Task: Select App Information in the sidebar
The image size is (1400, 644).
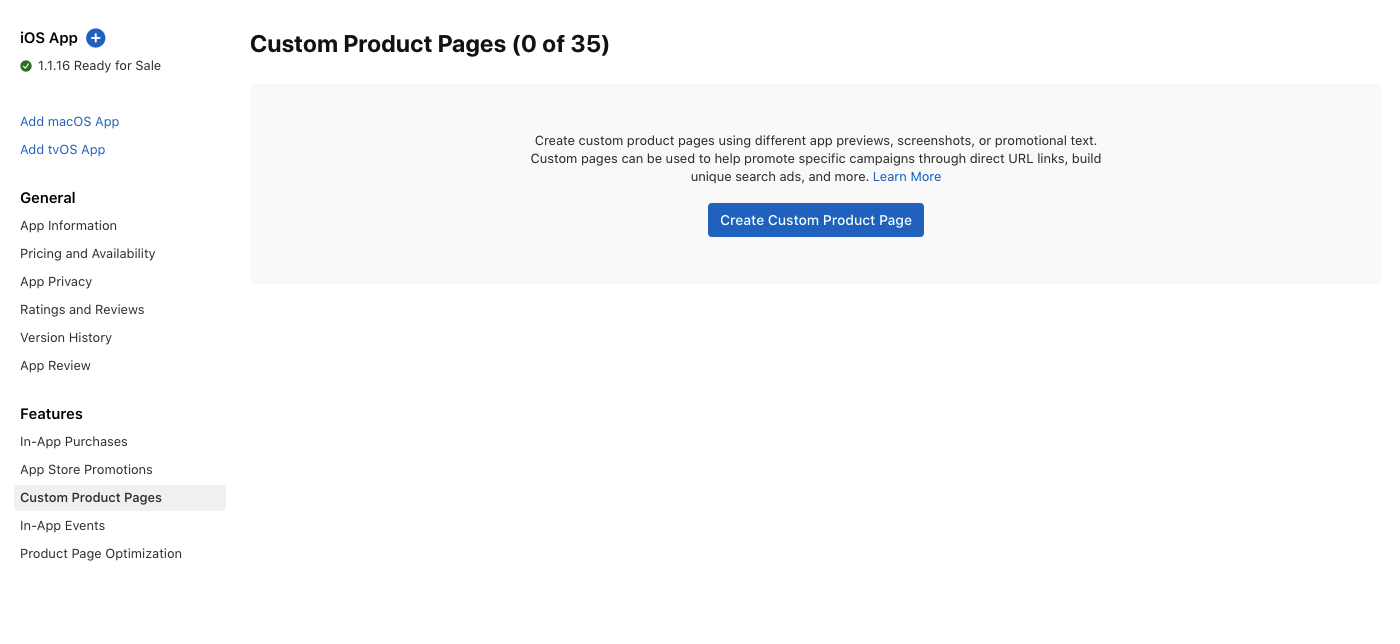Action: (x=68, y=226)
